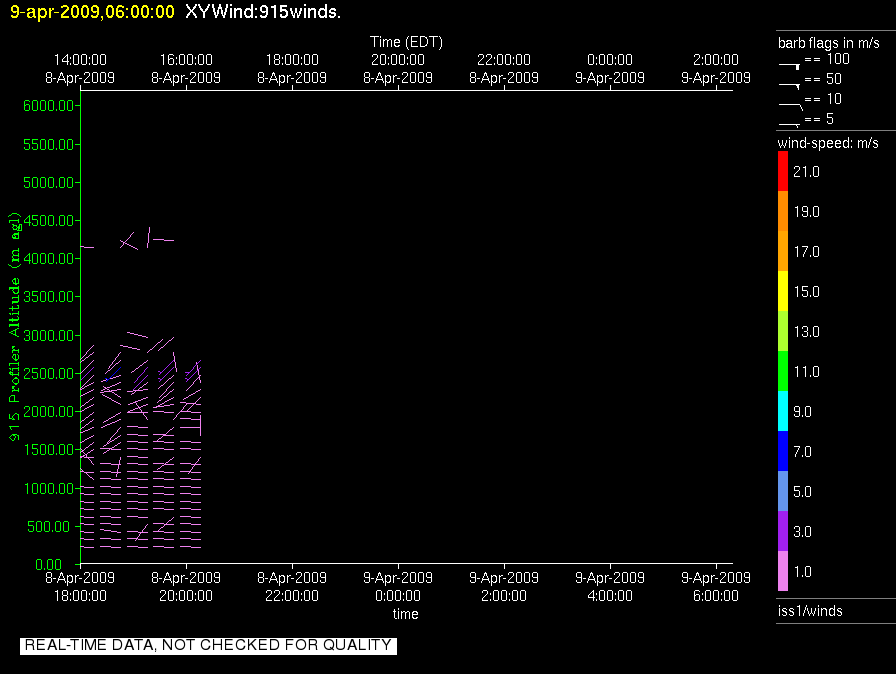Select the bottom 8-Apr-2009 22:00:00 label

pyautogui.click(x=292, y=587)
